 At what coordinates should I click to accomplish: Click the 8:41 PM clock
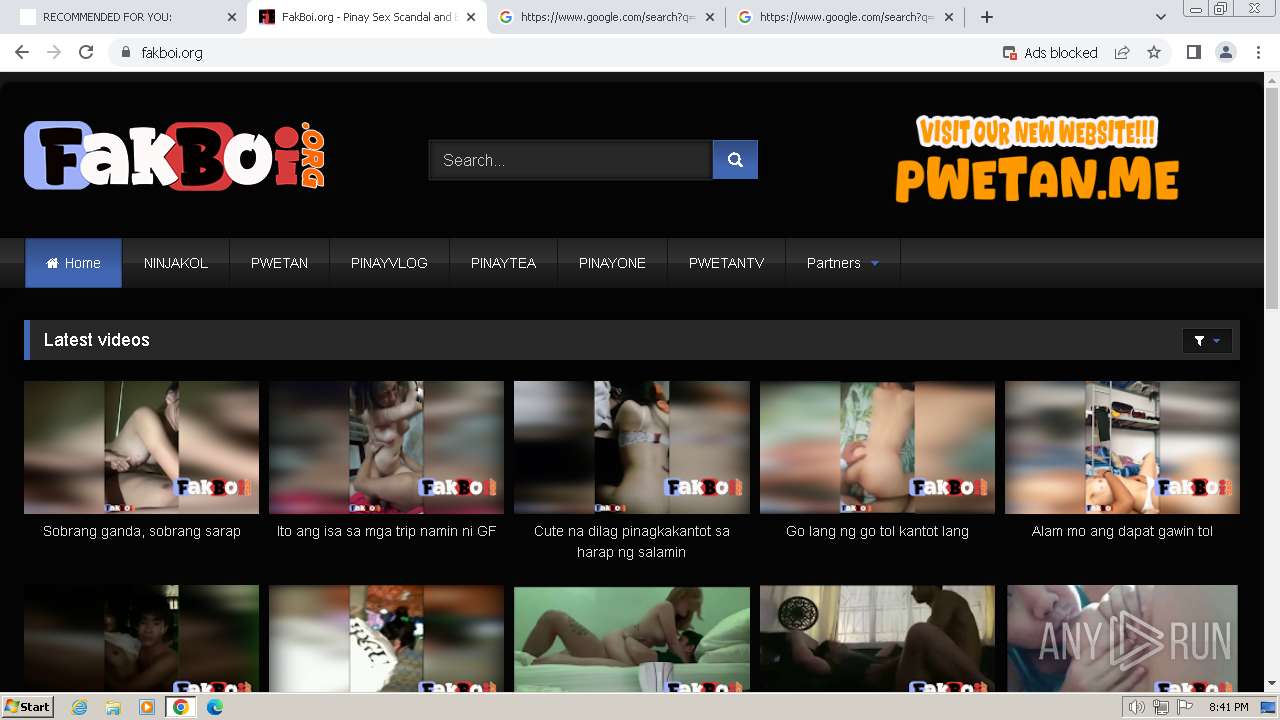[1229, 707]
